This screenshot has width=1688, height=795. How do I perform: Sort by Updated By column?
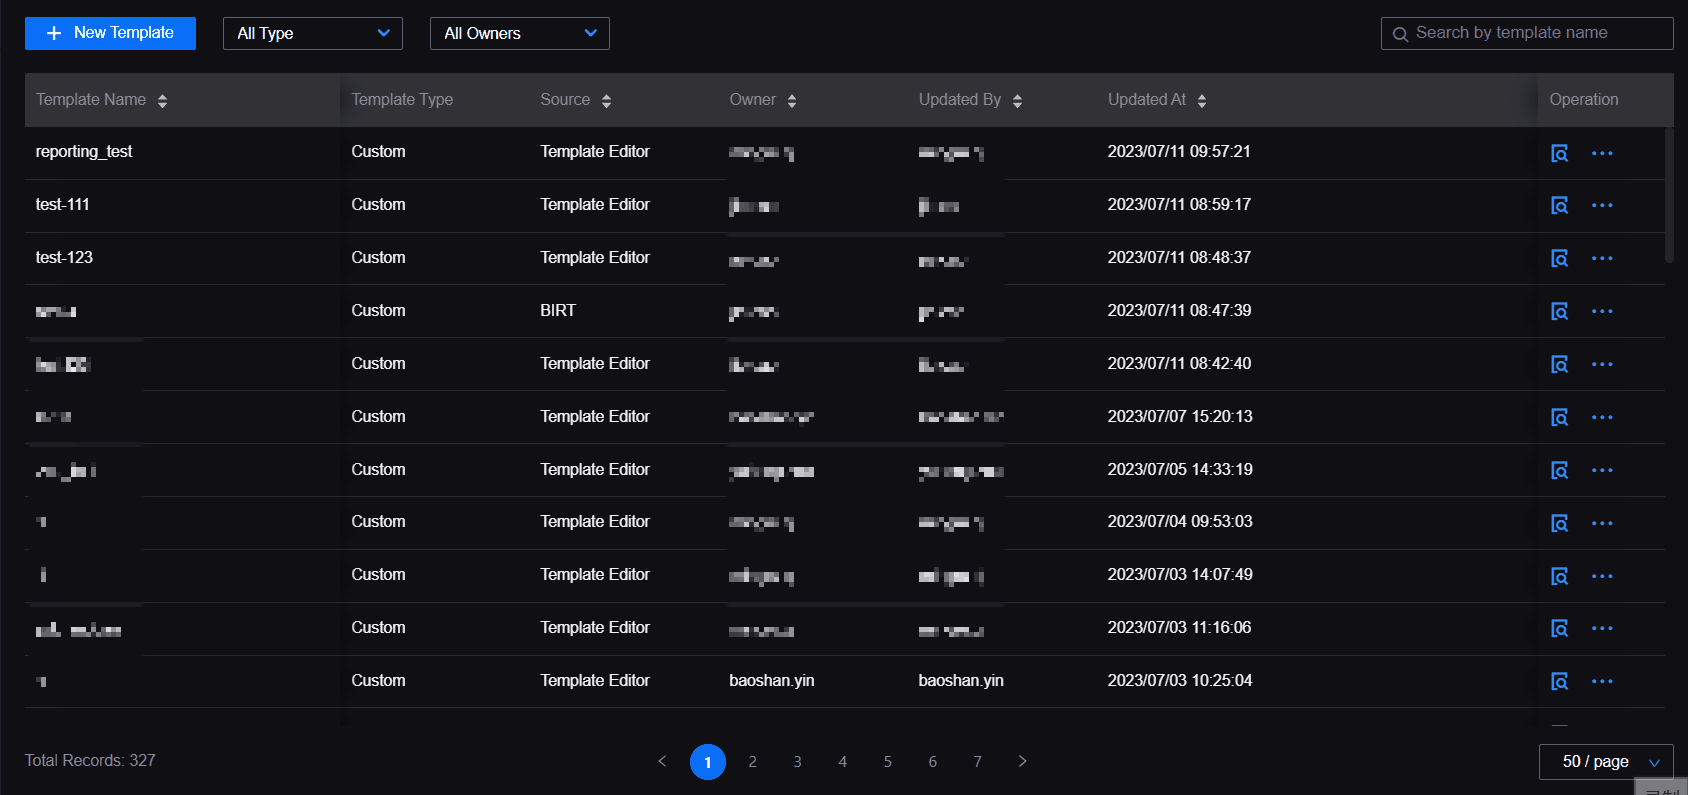1017,100
